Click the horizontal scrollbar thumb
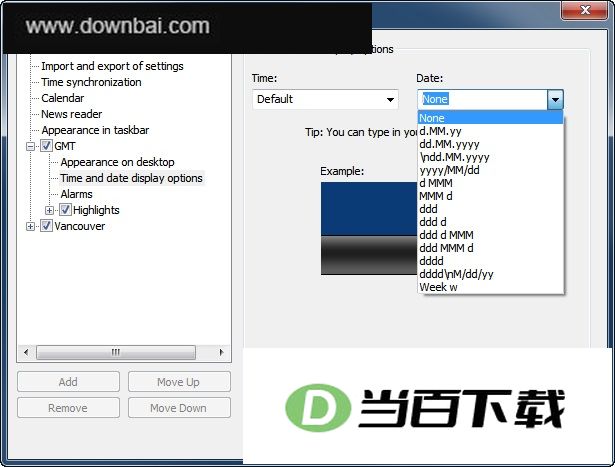615x467 pixels. [x=116, y=352]
